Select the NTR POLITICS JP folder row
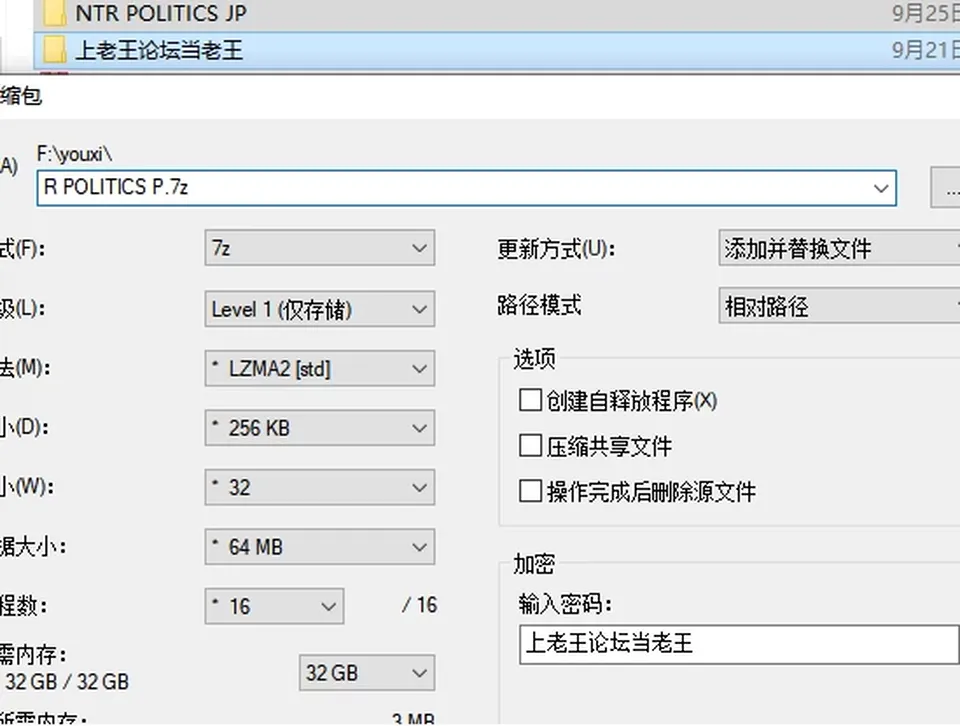This screenshot has width=960, height=726. 497,13
